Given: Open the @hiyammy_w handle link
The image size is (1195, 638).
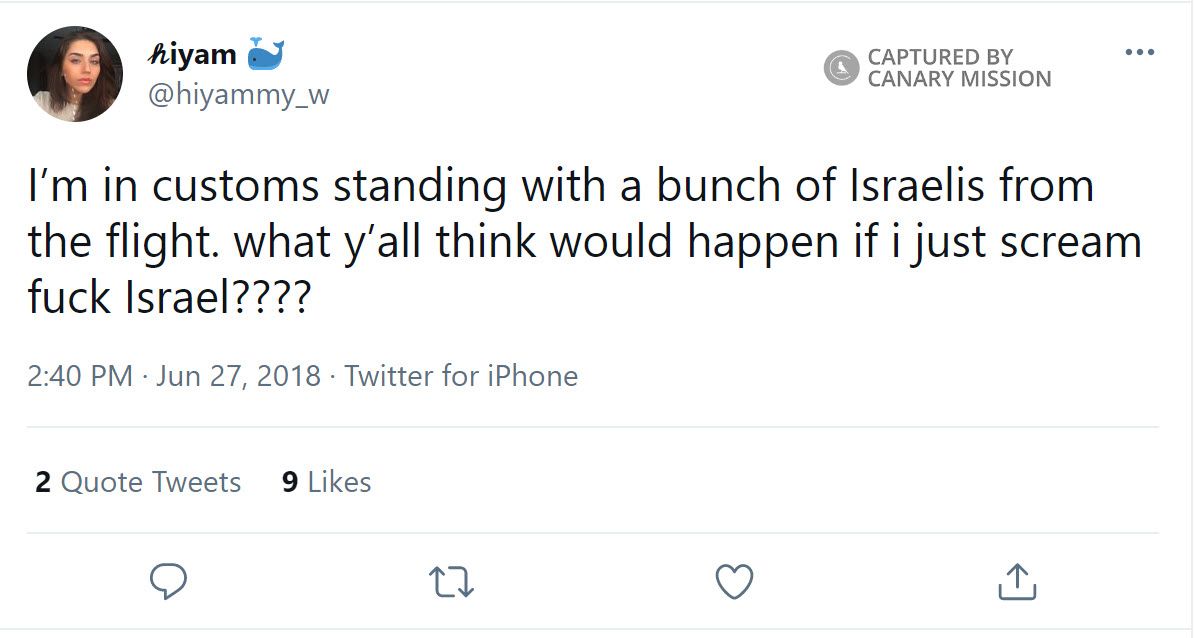Looking at the screenshot, I should coord(238,95).
